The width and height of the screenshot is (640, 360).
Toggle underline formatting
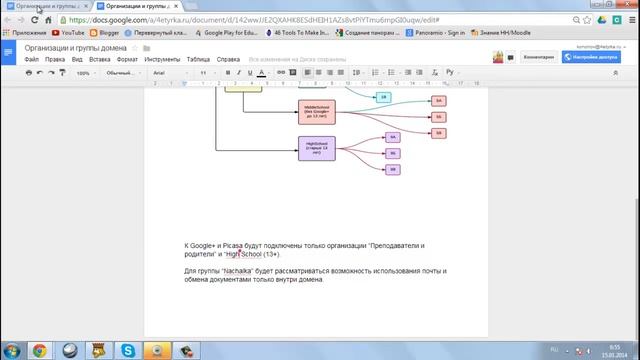tap(250, 73)
